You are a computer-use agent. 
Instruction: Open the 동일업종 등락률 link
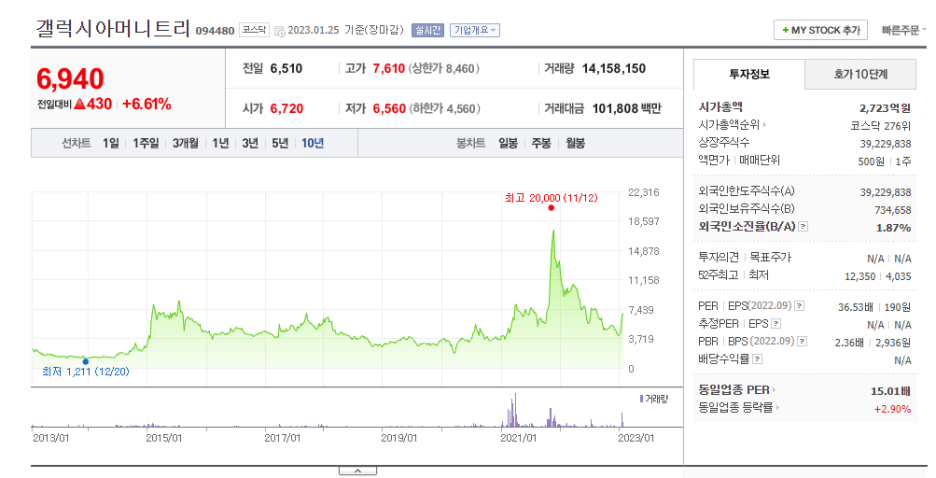point(738,408)
